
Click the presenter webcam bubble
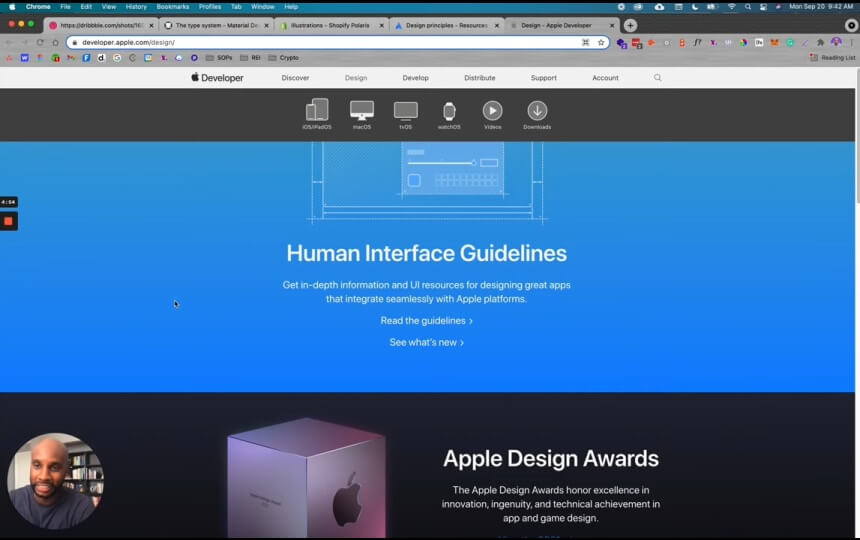[x=55, y=481]
